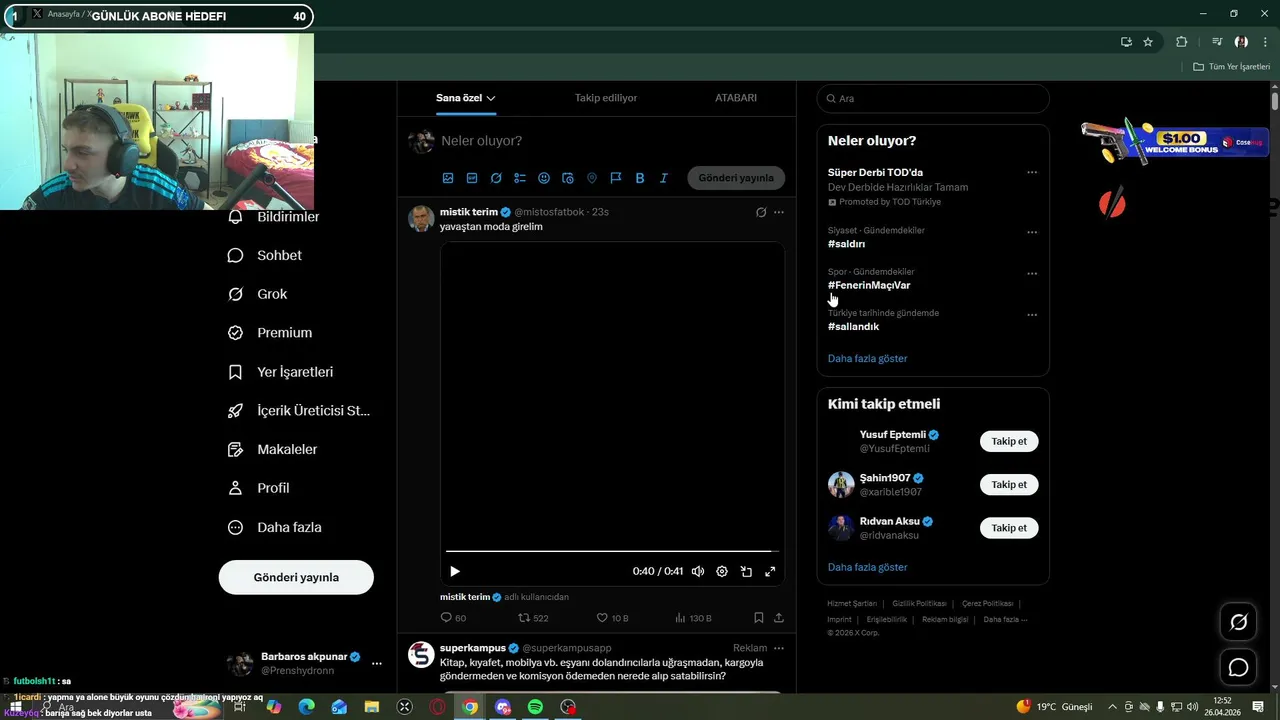Open 'Tüm Yer İşaretleri' bookmarks folder
Screen dimensions: 1280x720
coord(1231,67)
